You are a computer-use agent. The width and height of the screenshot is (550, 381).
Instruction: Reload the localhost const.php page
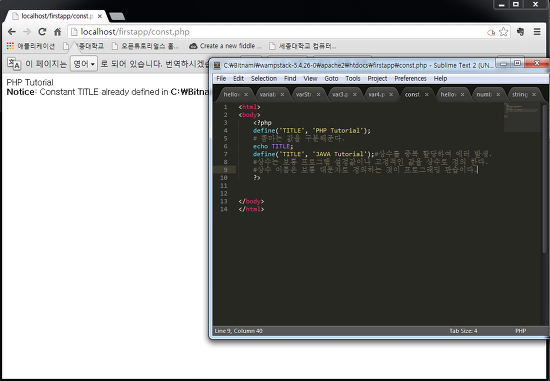42,32
